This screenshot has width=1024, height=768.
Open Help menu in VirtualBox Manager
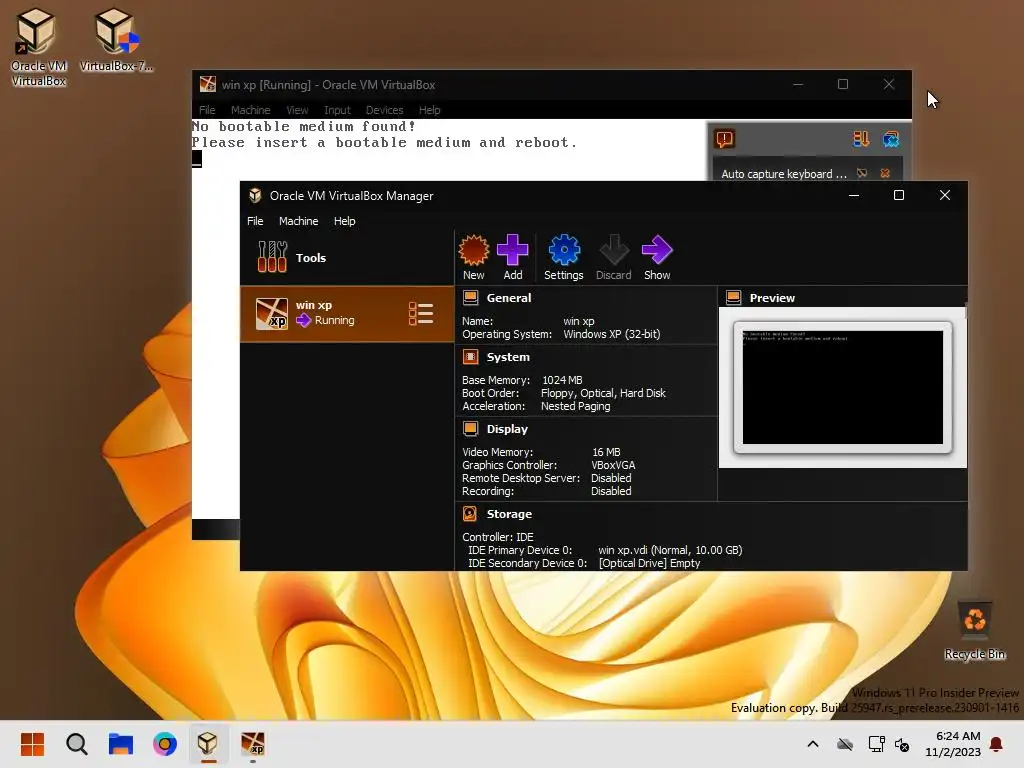(345, 221)
